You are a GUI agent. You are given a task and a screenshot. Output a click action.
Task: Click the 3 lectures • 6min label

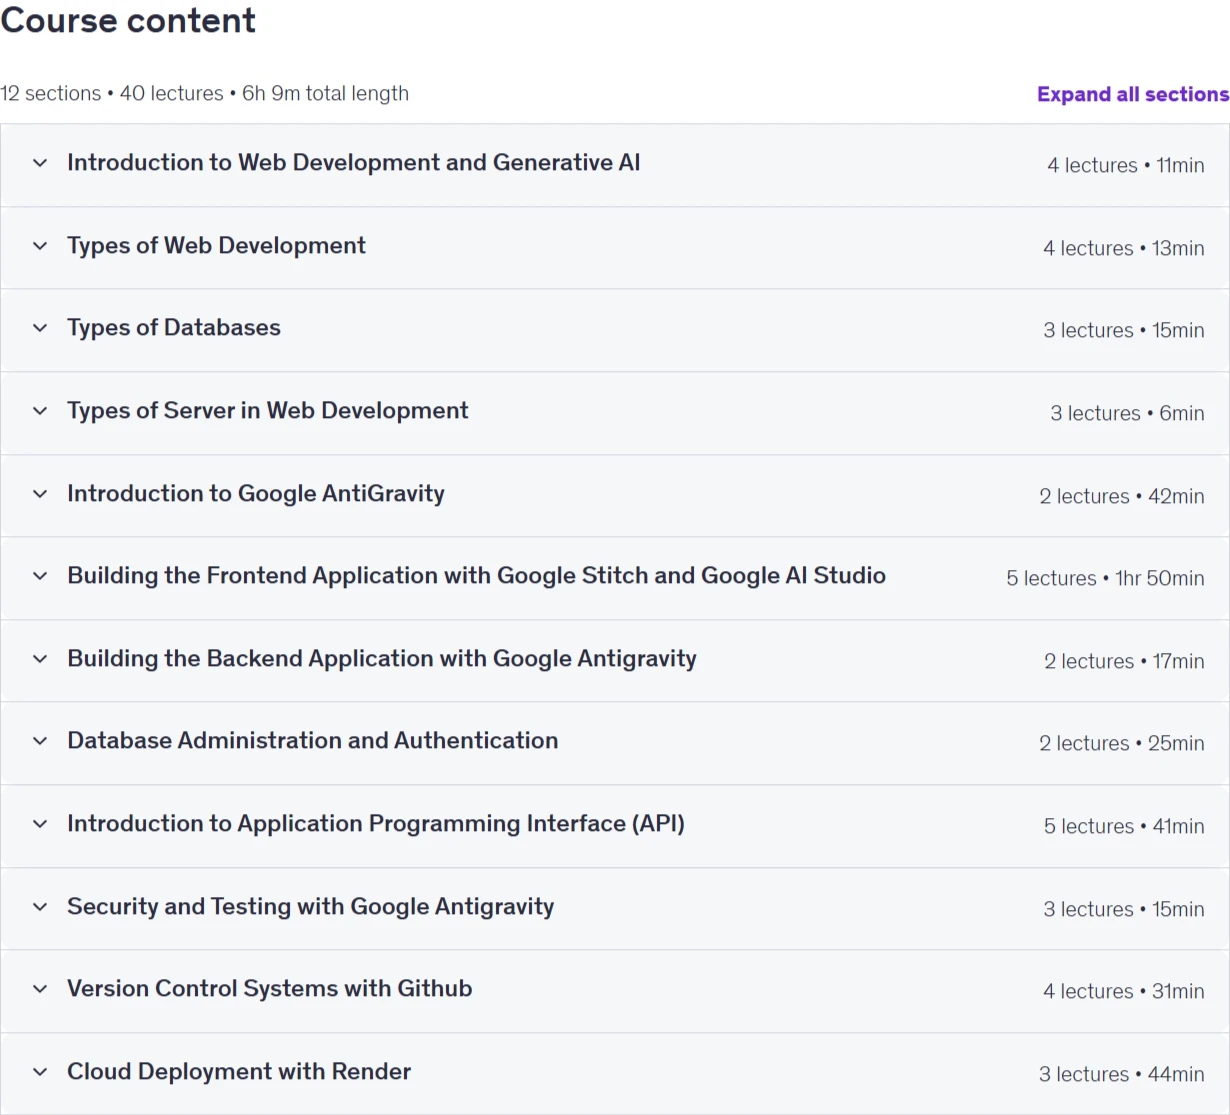(1127, 413)
